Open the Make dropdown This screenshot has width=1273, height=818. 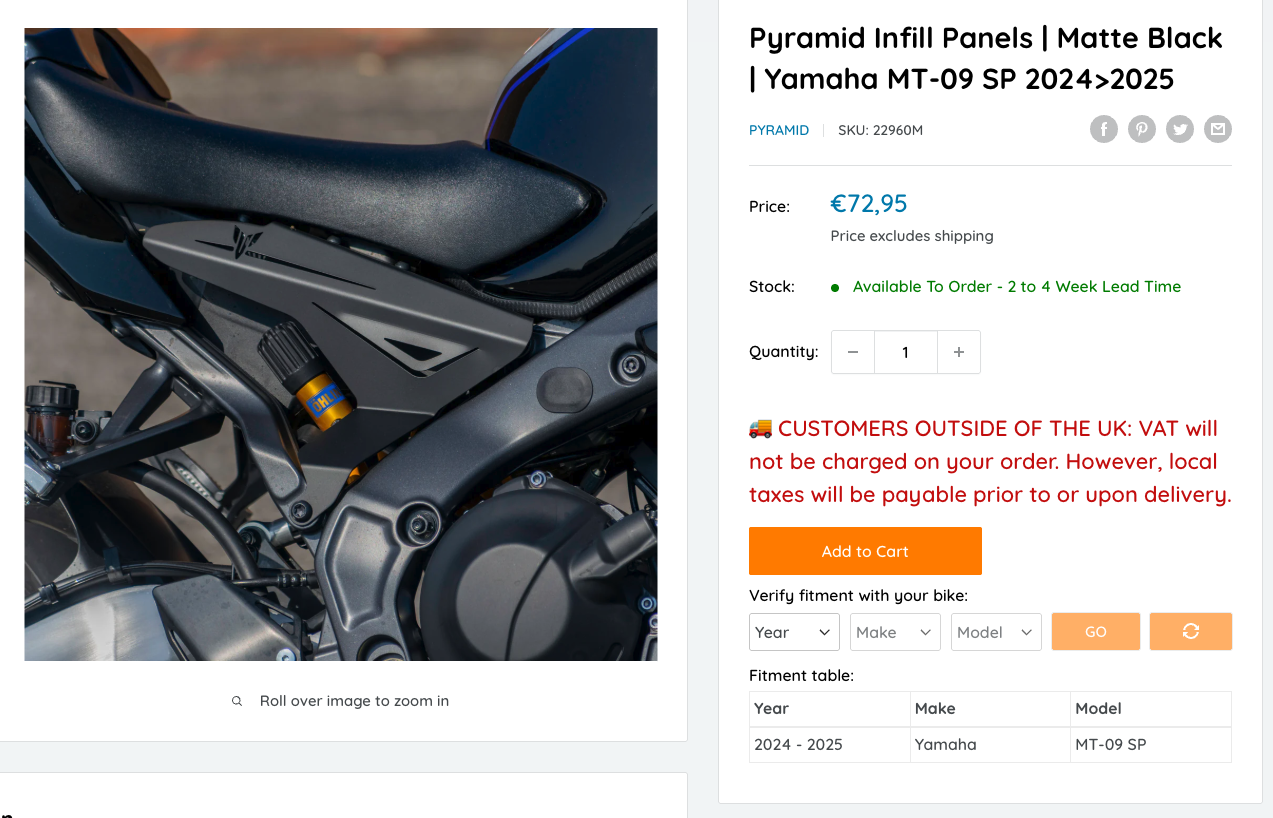click(x=895, y=632)
